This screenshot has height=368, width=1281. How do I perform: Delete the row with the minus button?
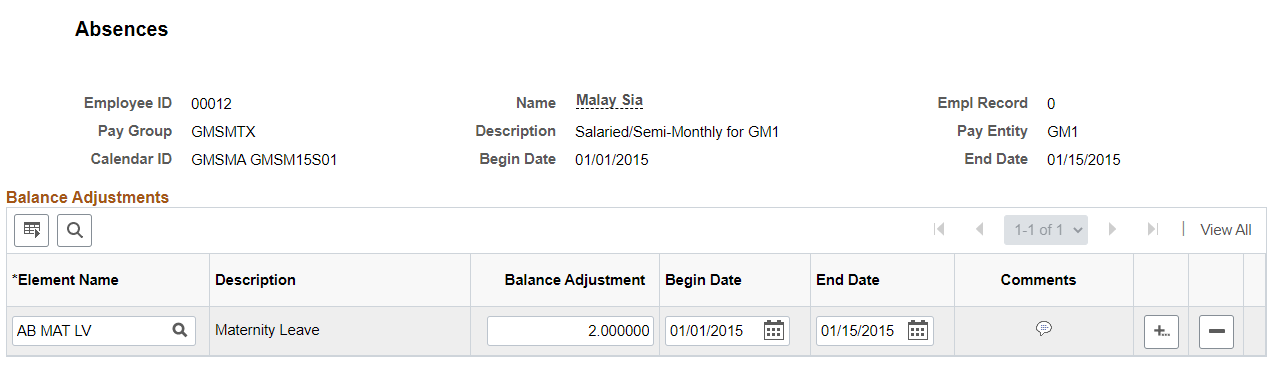(x=1216, y=331)
